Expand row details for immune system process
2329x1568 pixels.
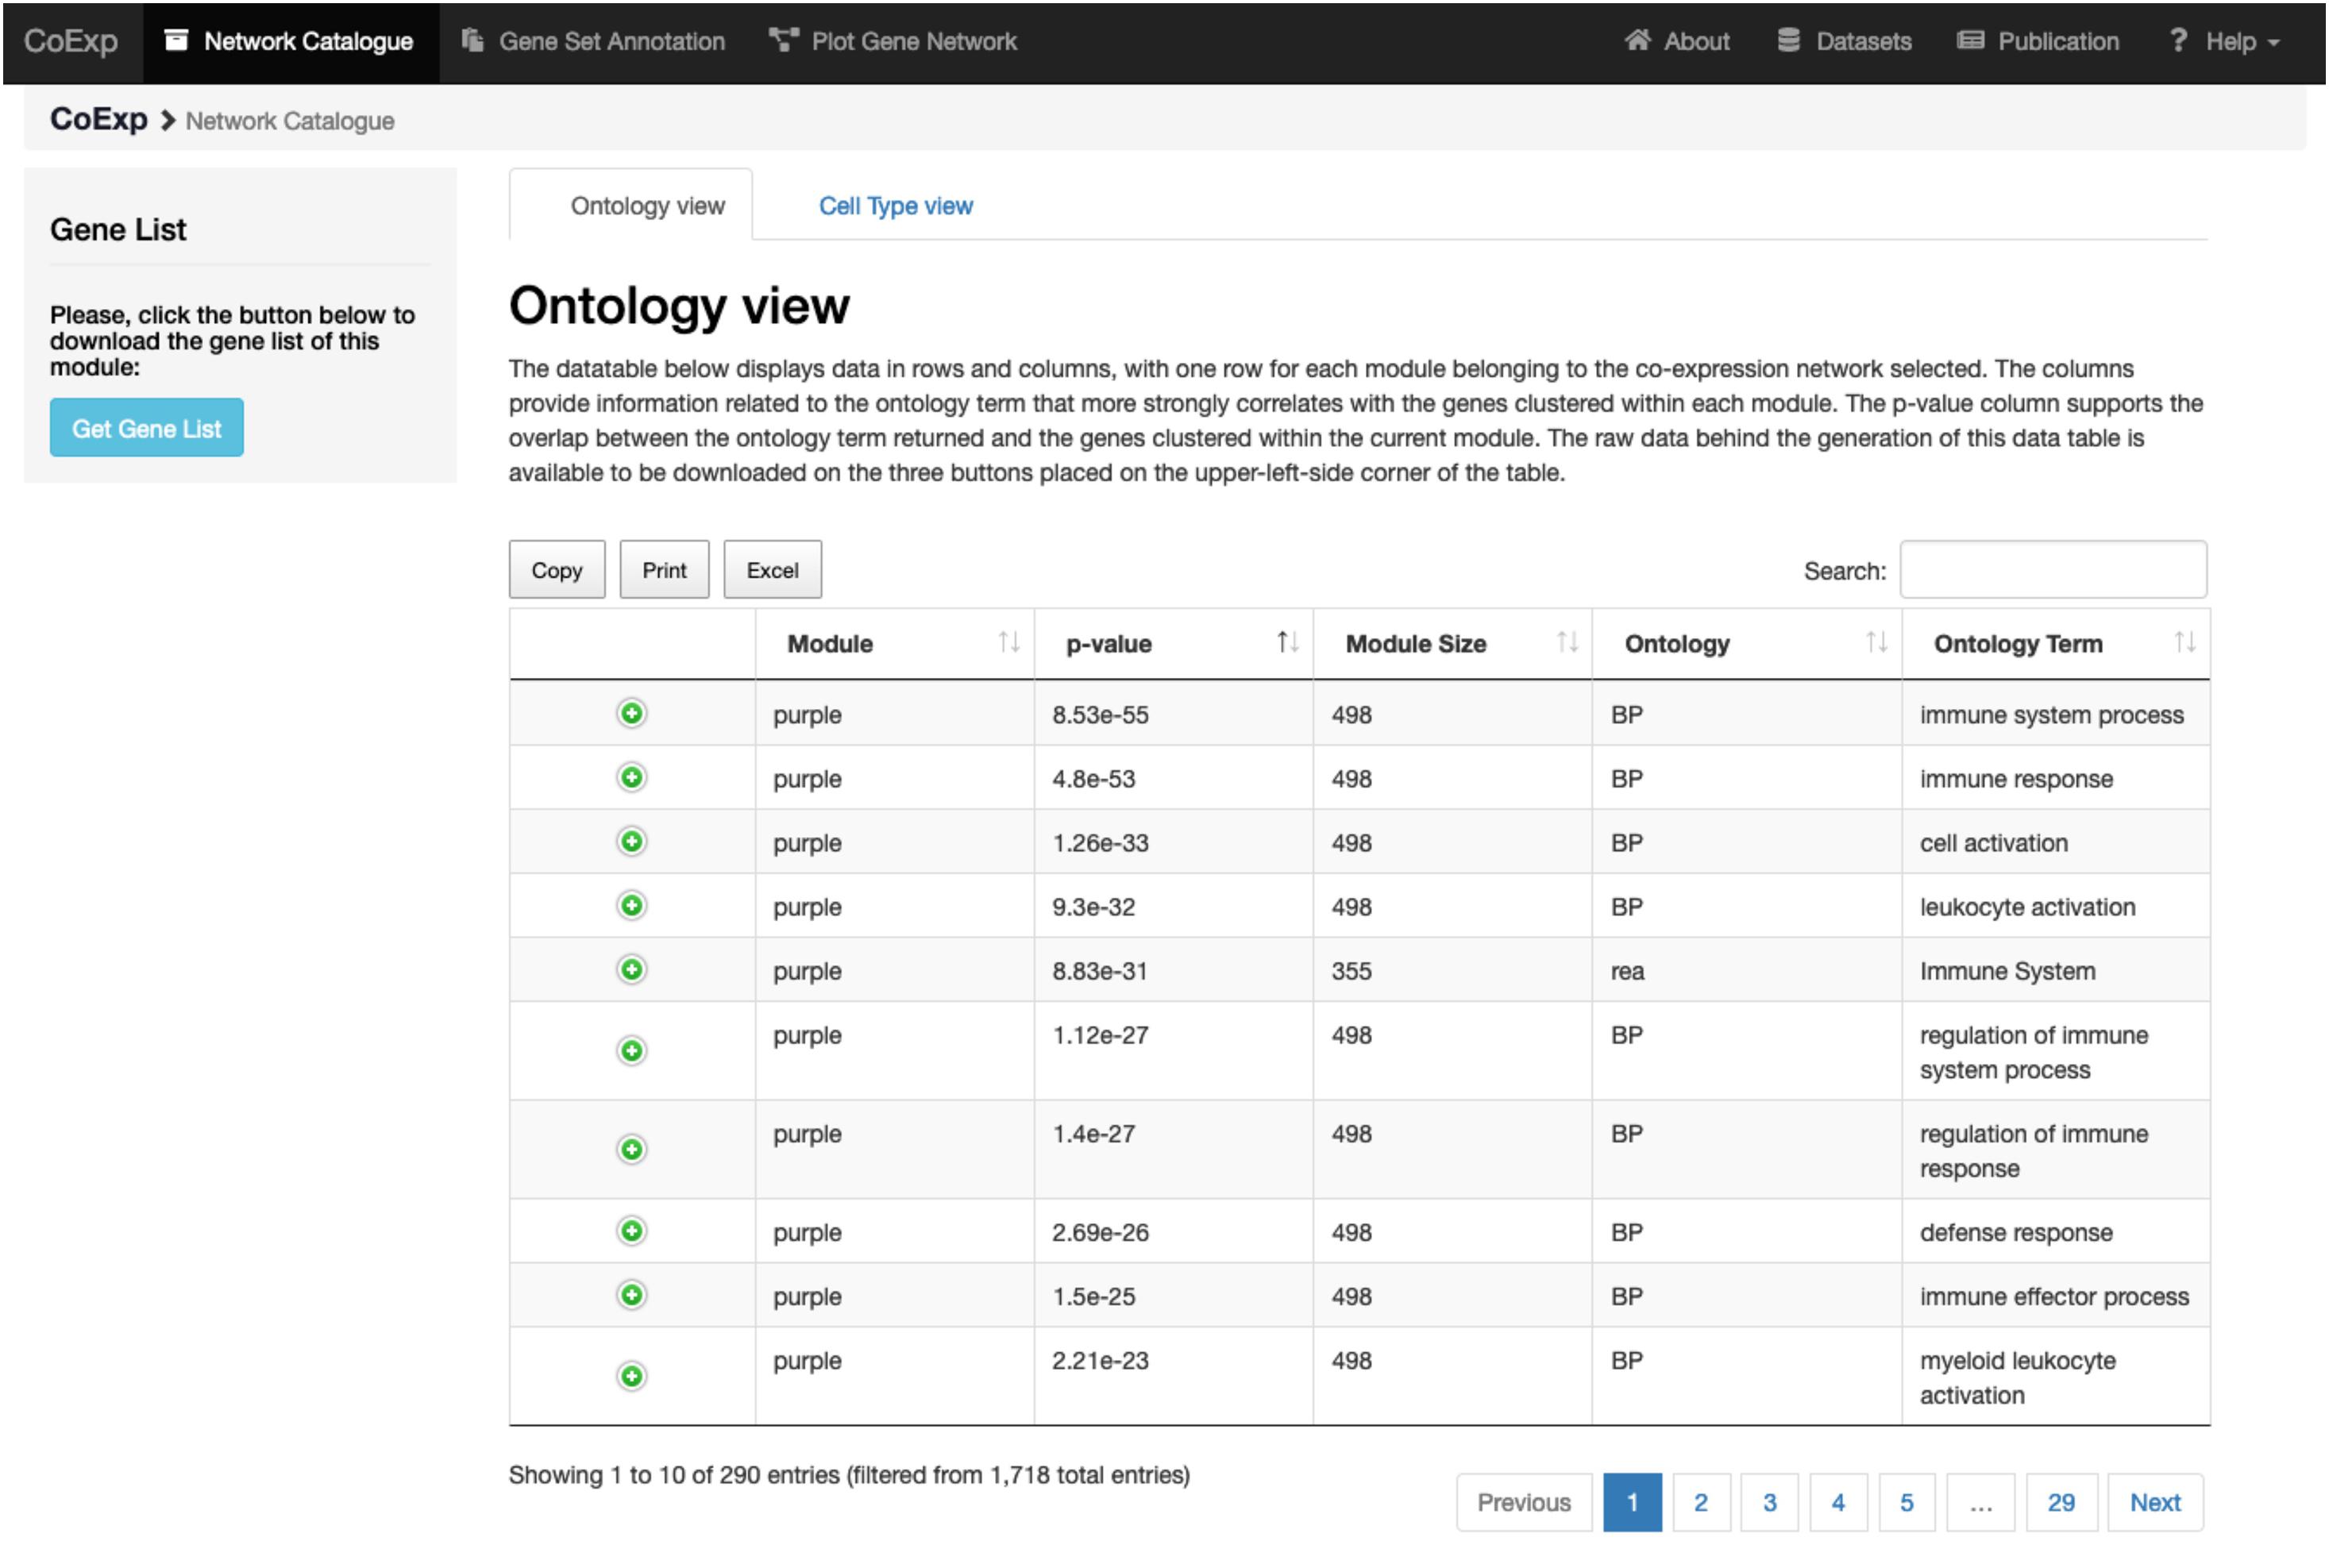point(631,714)
